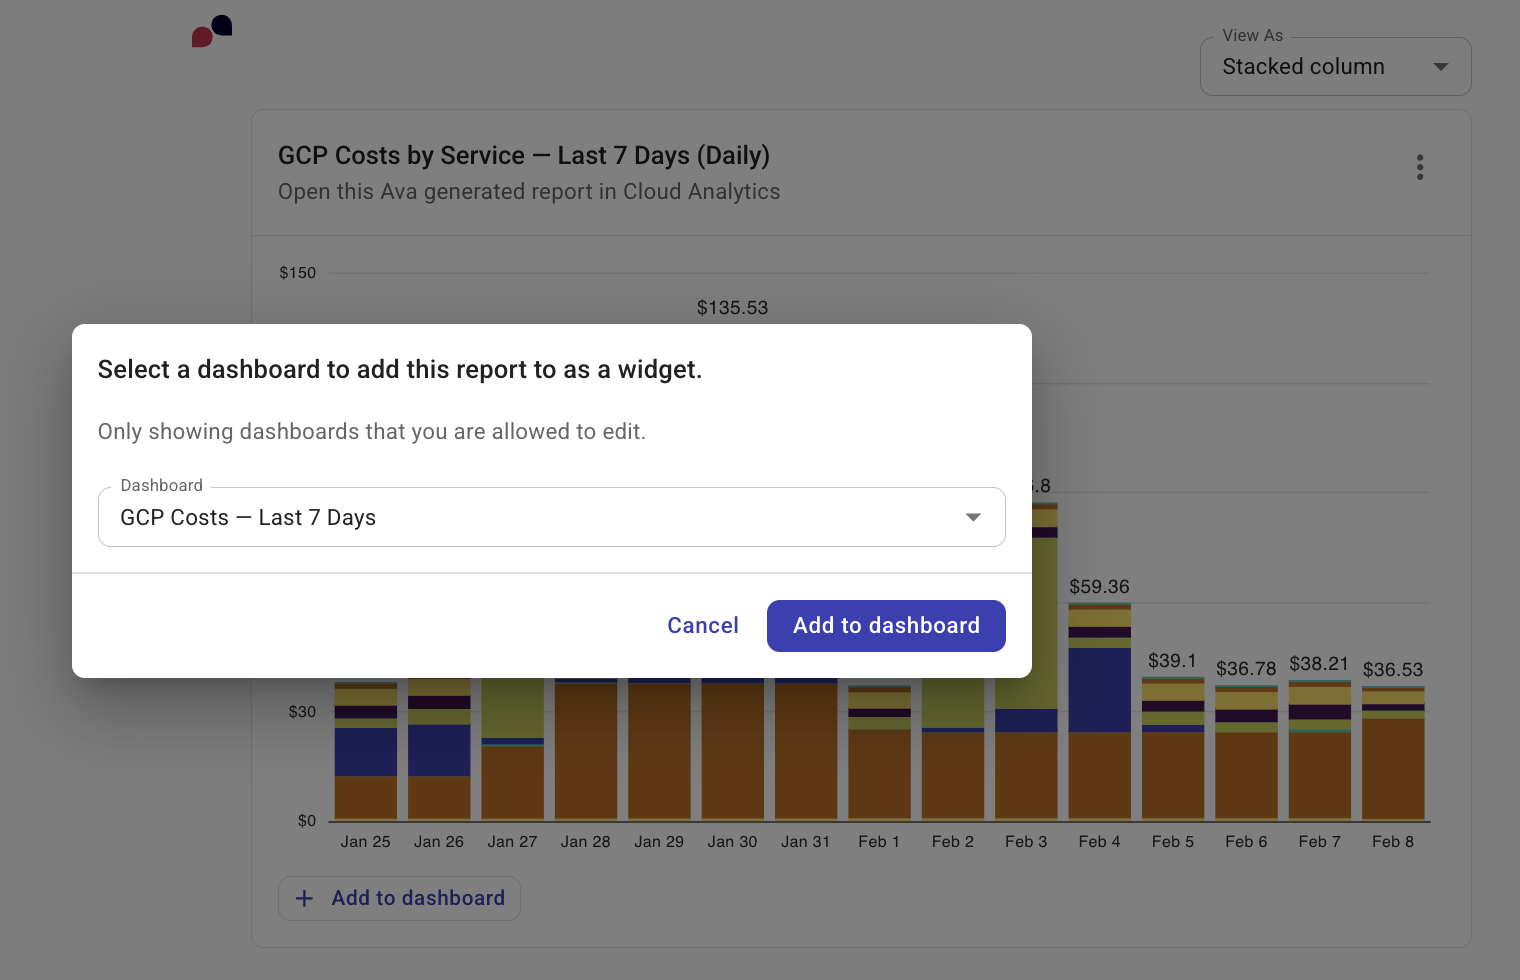Viewport: 1520px width, 980px height.
Task: Click the Cancel button in the dialog
Action: point(703,625)
